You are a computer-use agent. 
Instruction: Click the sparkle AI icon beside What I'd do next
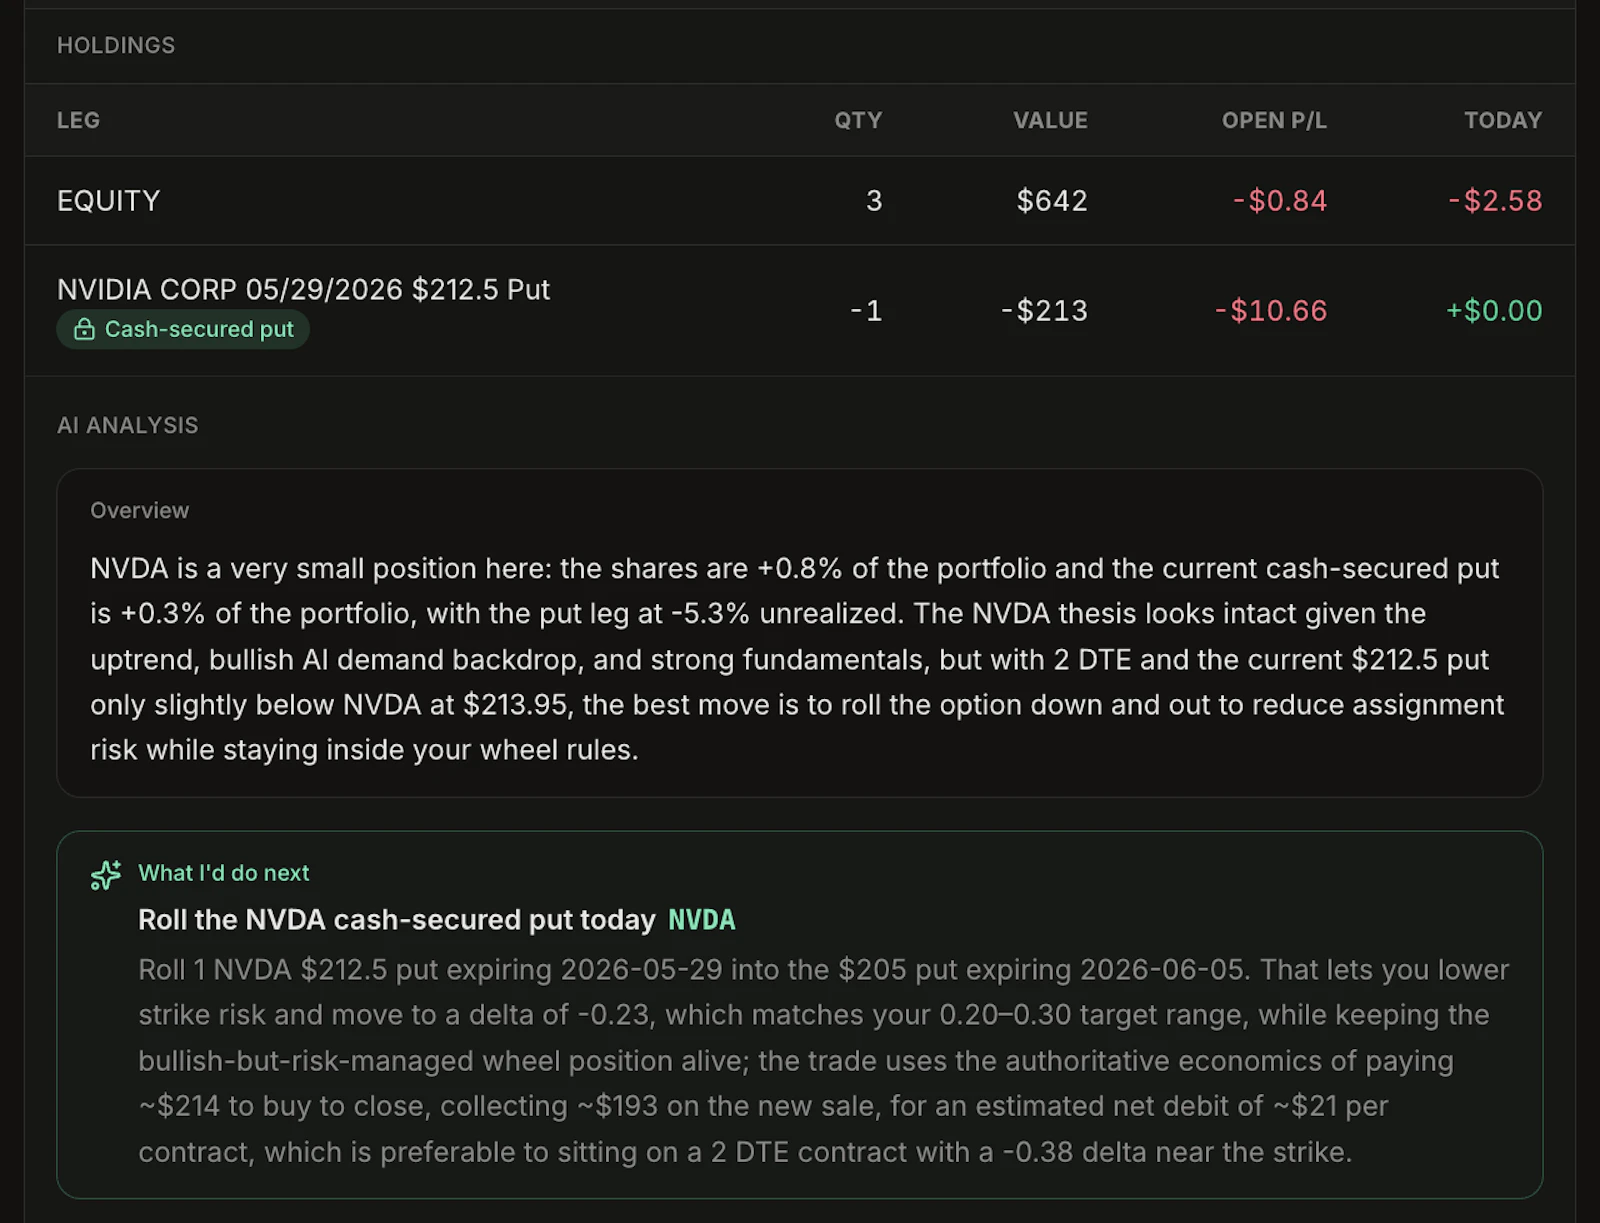pyautogui.click(x=105, y=875)
